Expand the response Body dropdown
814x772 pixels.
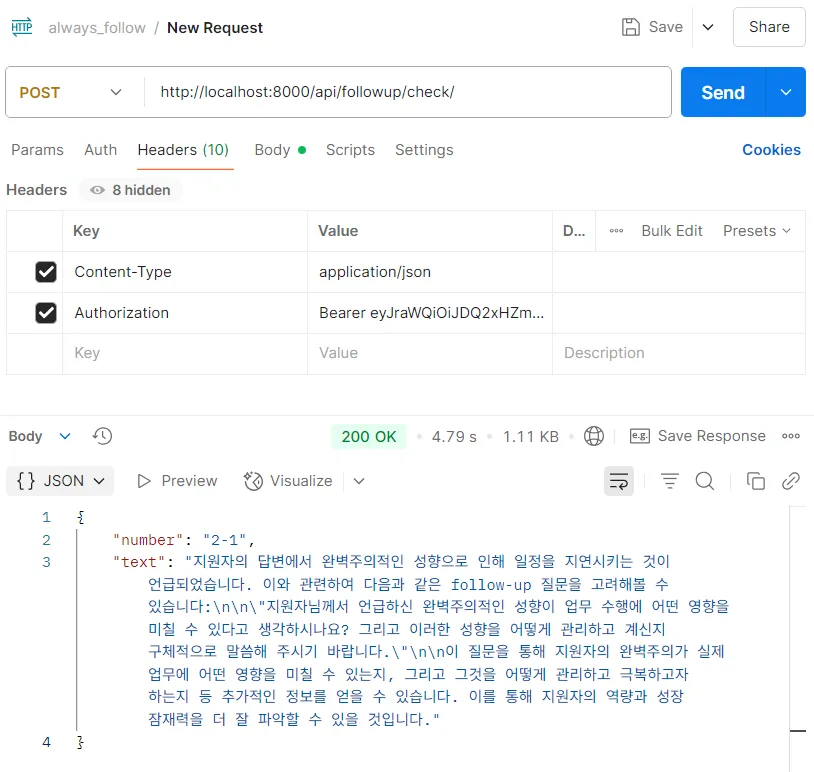65,436
